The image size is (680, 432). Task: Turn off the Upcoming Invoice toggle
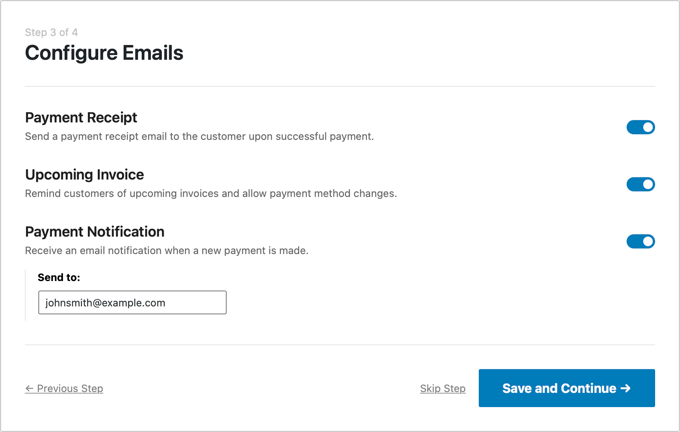tap(640, 184)
